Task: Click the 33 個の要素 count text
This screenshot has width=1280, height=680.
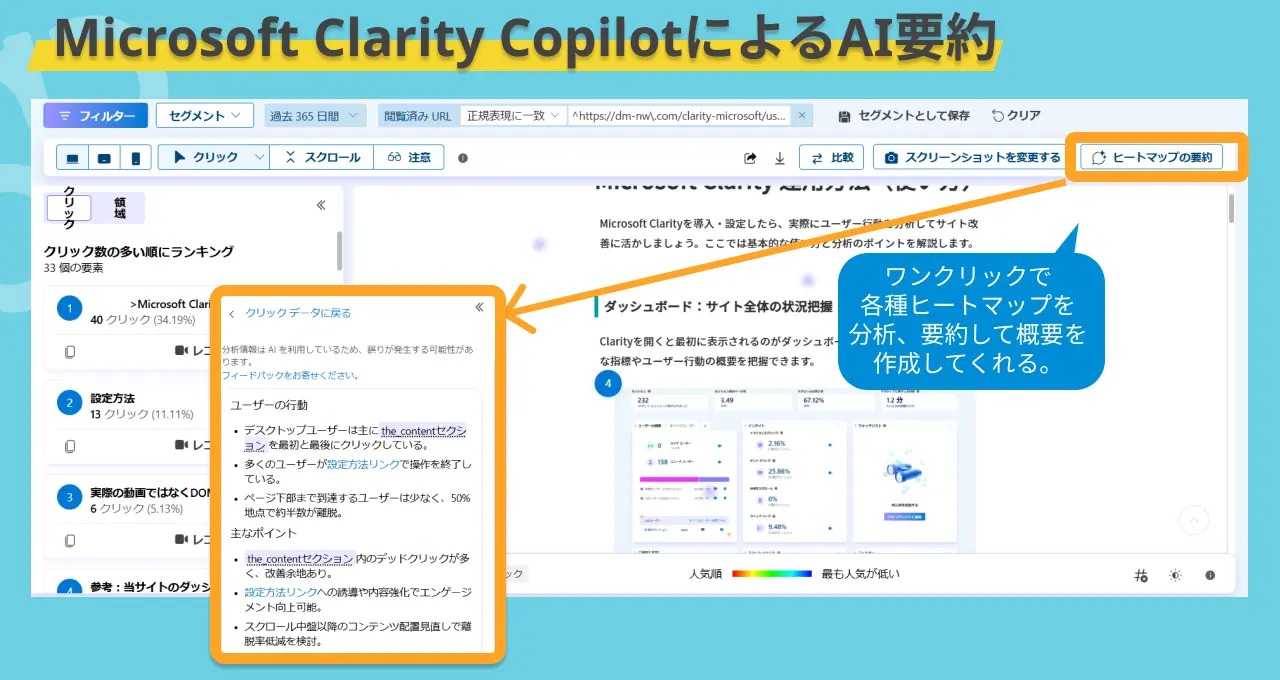Action: [73, 268]
